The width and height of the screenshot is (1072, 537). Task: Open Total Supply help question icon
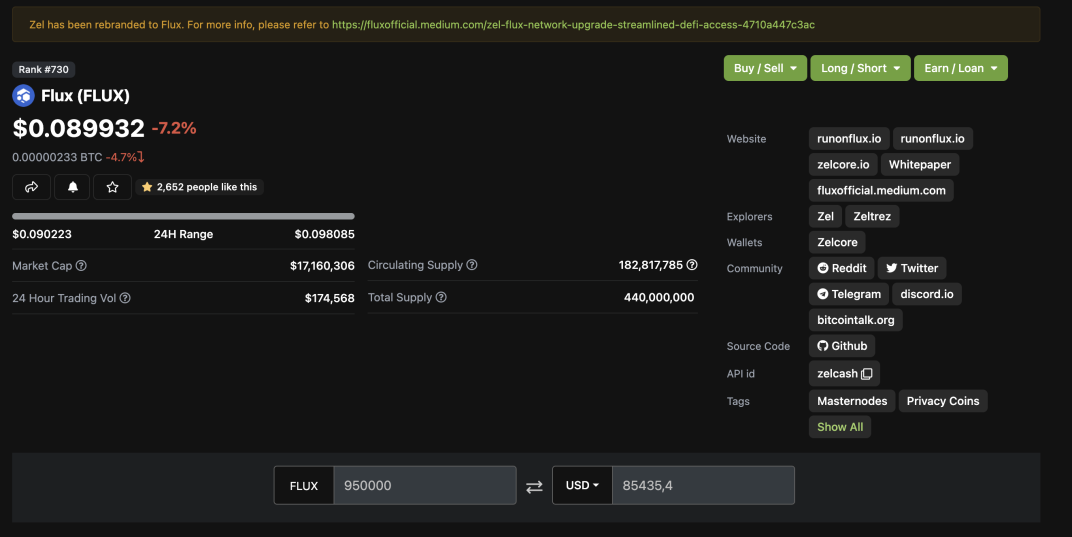[441, 297]
